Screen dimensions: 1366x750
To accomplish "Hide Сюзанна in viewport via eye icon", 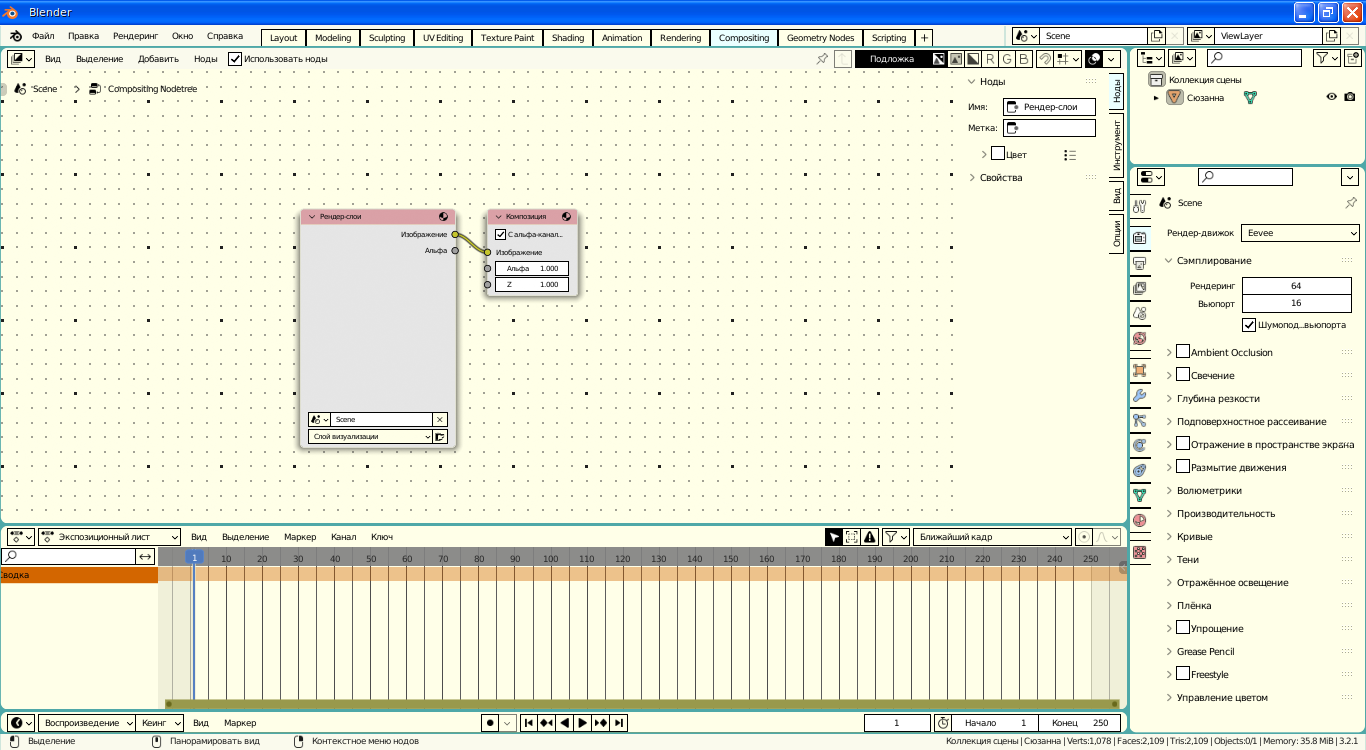I will pyautogui.click(x=1332, y=97).
